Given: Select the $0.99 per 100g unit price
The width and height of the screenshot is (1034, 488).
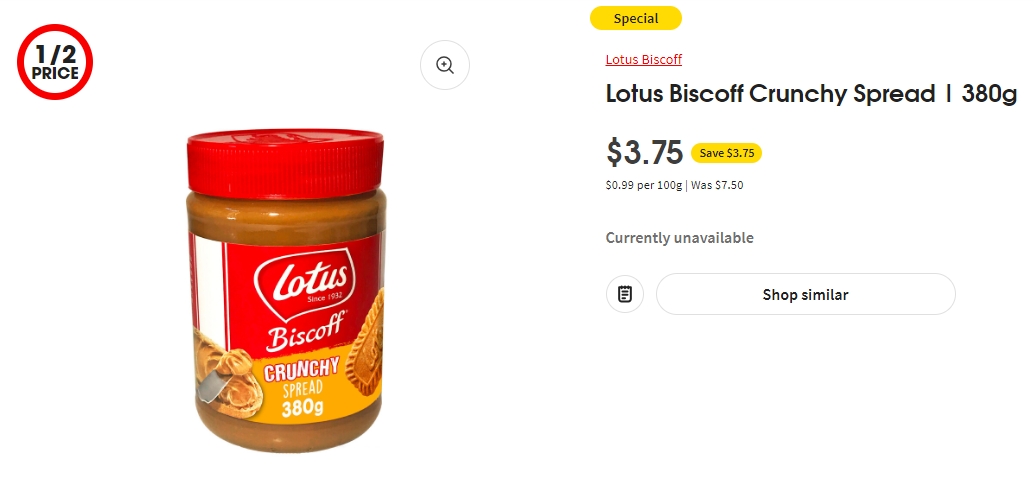Looking at the screenshot, I should click(x=644, y=185).
